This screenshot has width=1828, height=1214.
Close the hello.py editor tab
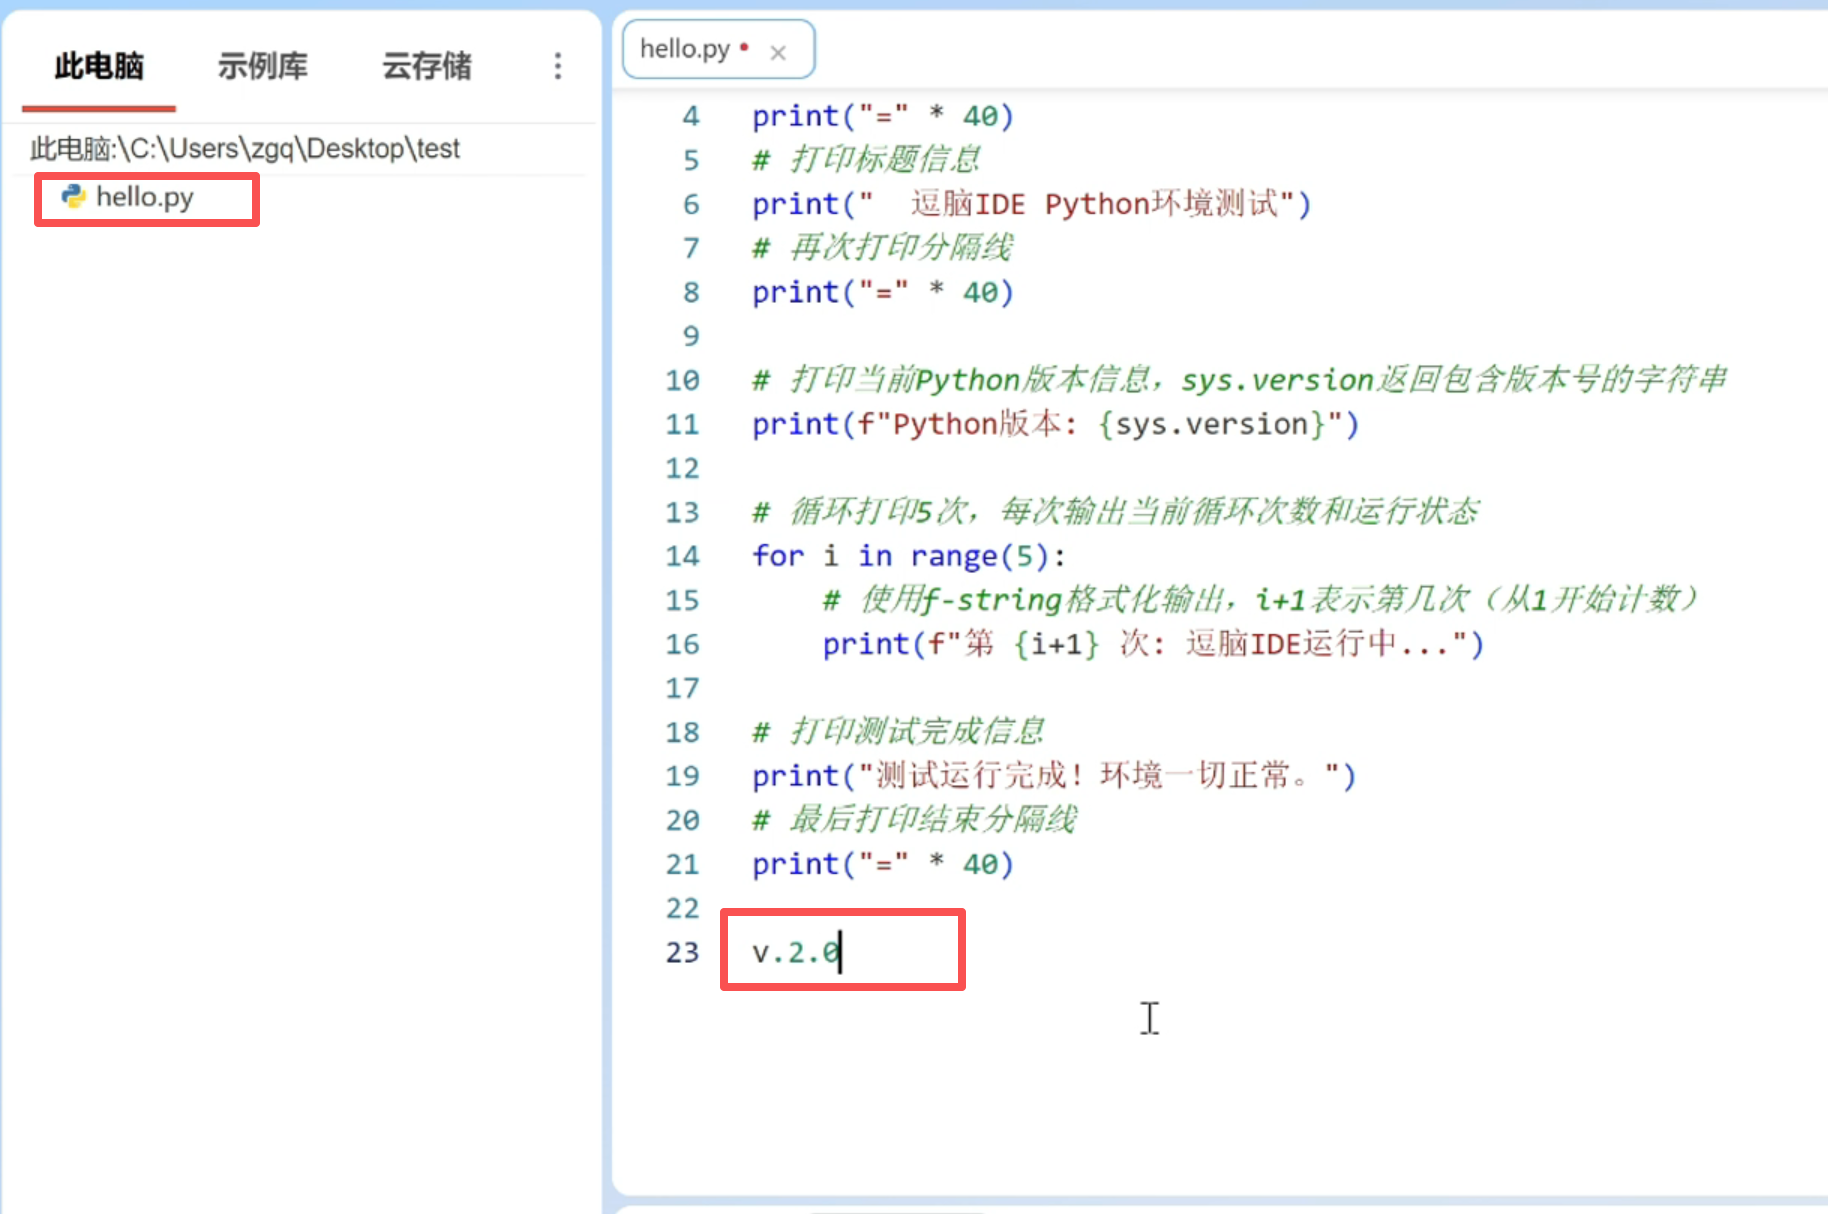coord(778,52)
